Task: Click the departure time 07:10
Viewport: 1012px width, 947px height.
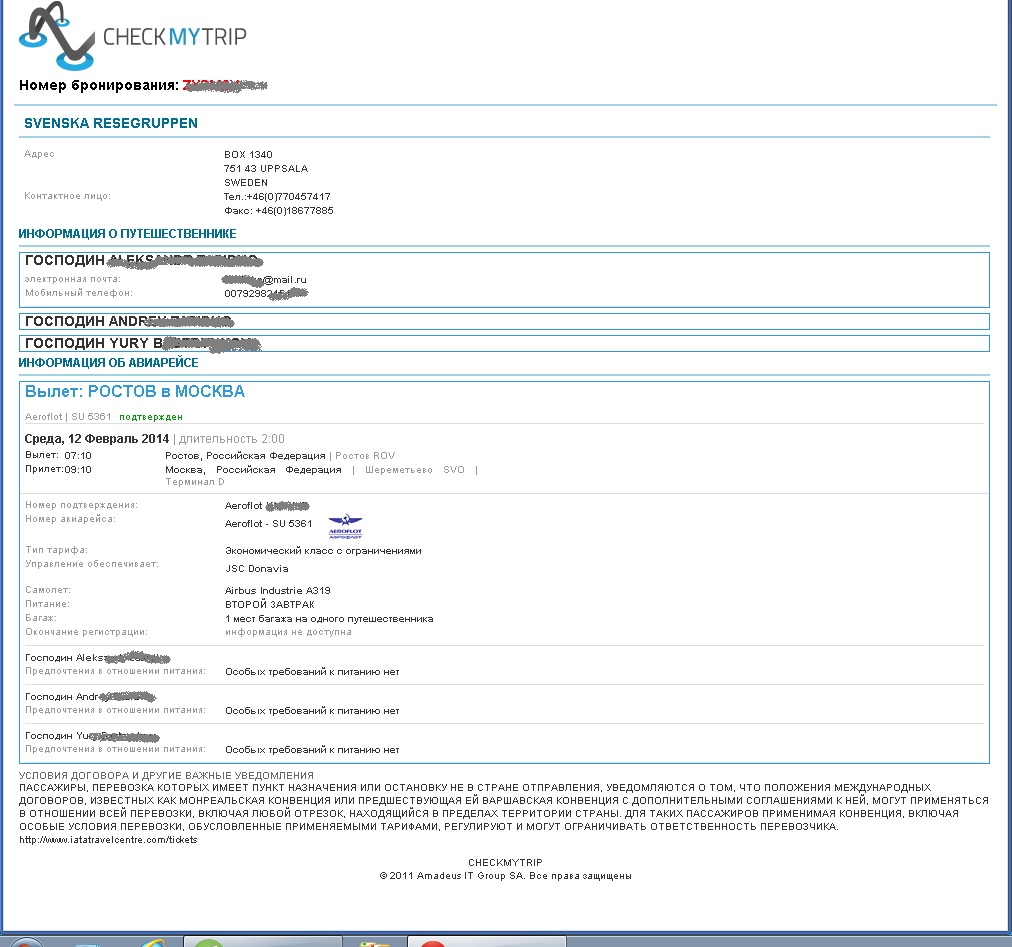Action: click(x=78, y=456)
